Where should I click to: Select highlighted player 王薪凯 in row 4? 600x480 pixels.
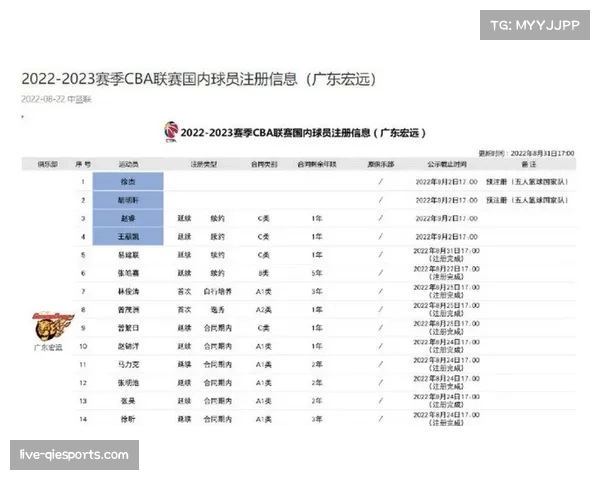(128, 237)
